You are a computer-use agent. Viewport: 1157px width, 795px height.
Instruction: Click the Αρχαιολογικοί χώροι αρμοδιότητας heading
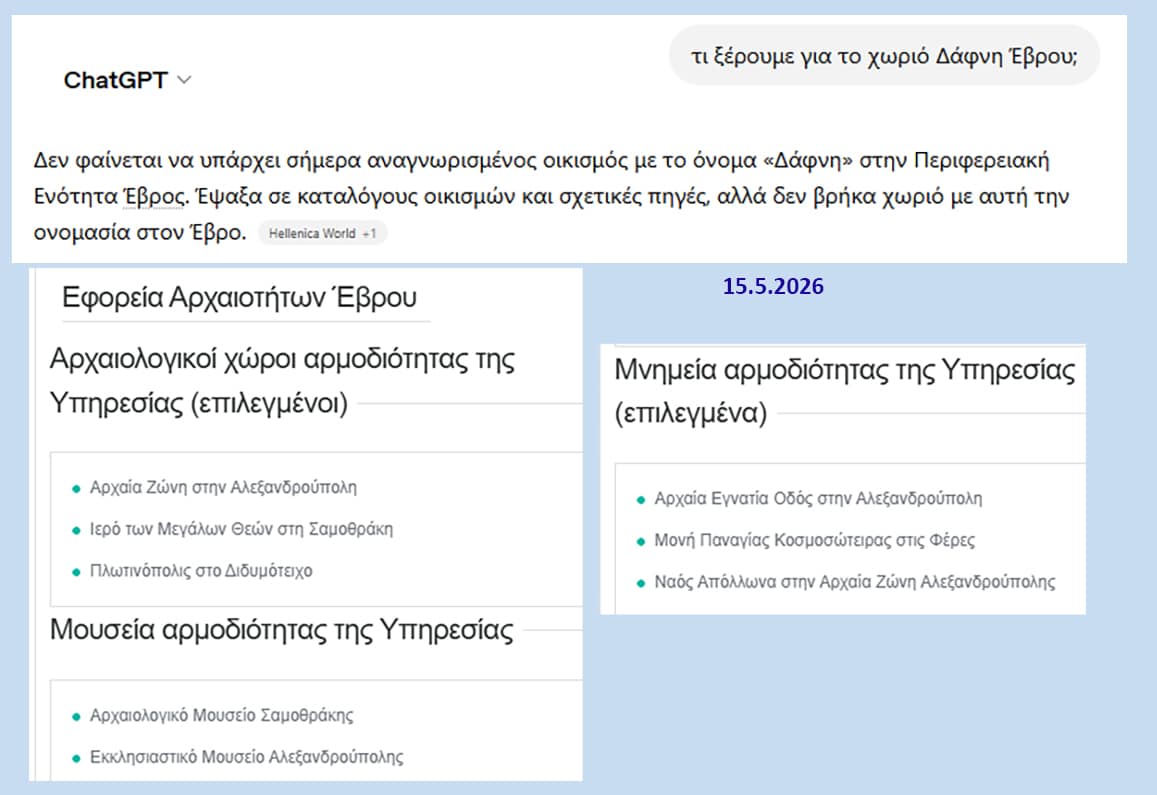coord(282,381)
